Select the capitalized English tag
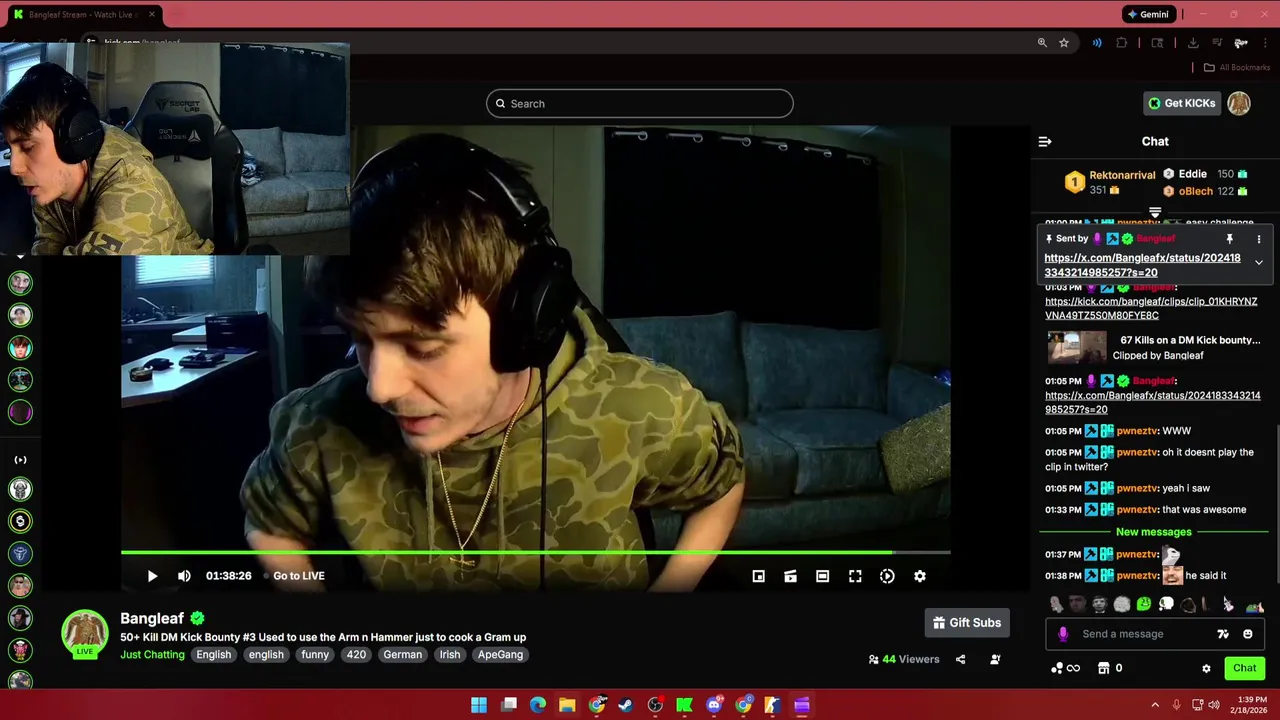Image resolution: width=1280 pixels, height=720 pixels. (x=214, y=655)
